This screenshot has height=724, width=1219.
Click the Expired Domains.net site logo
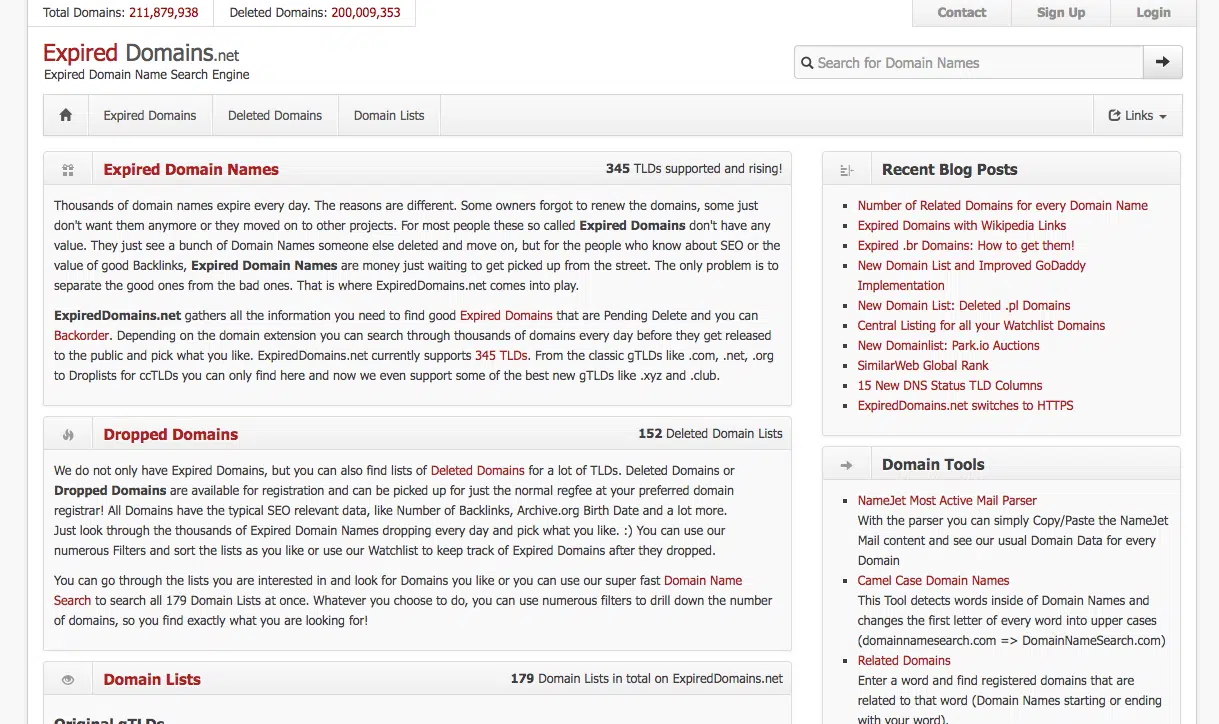point(141,53)
